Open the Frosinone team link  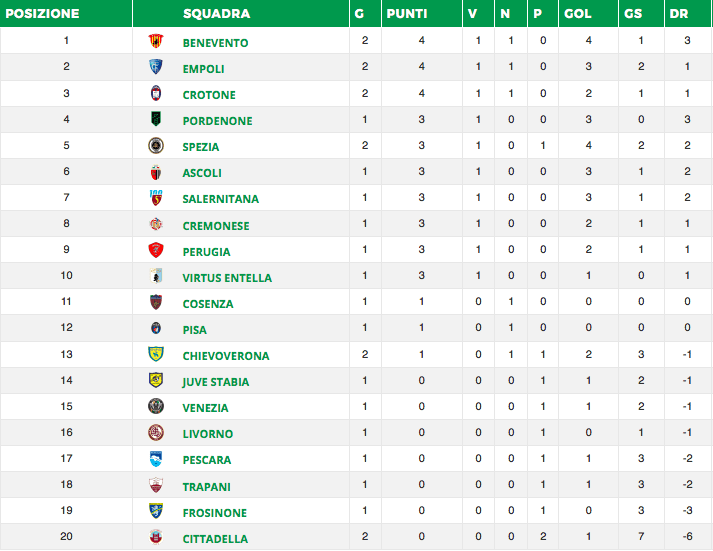click(214, 513)
